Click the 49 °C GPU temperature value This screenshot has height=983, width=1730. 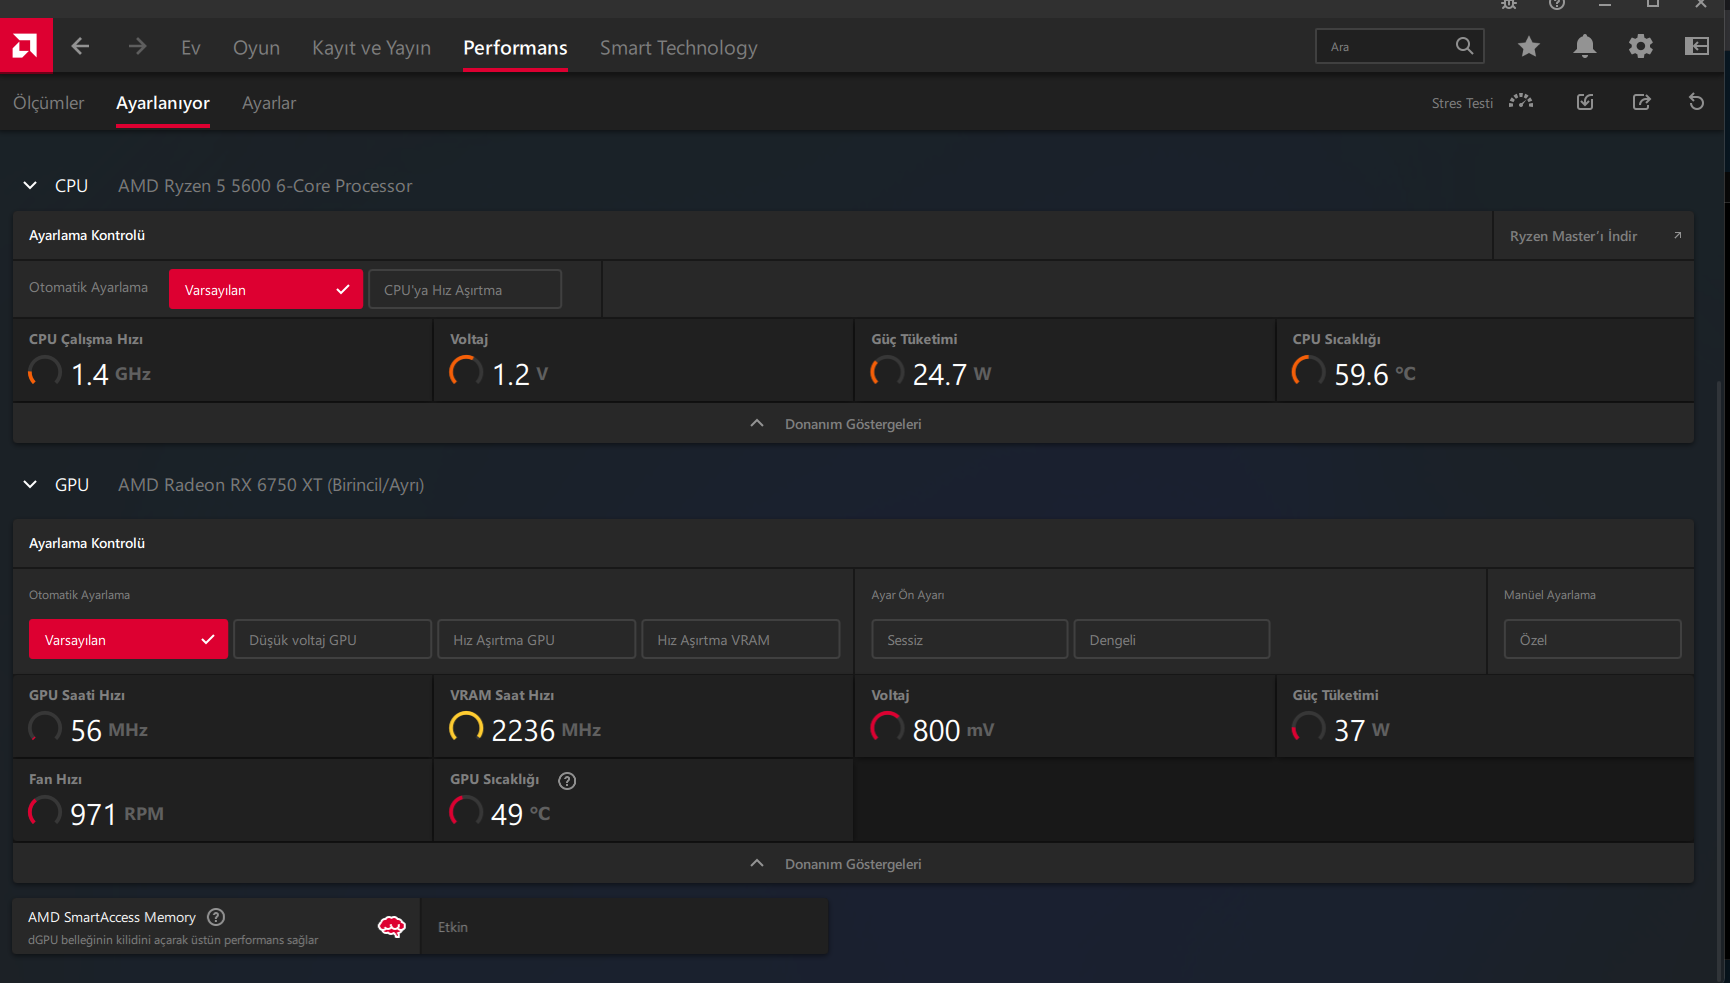(521, 814)
